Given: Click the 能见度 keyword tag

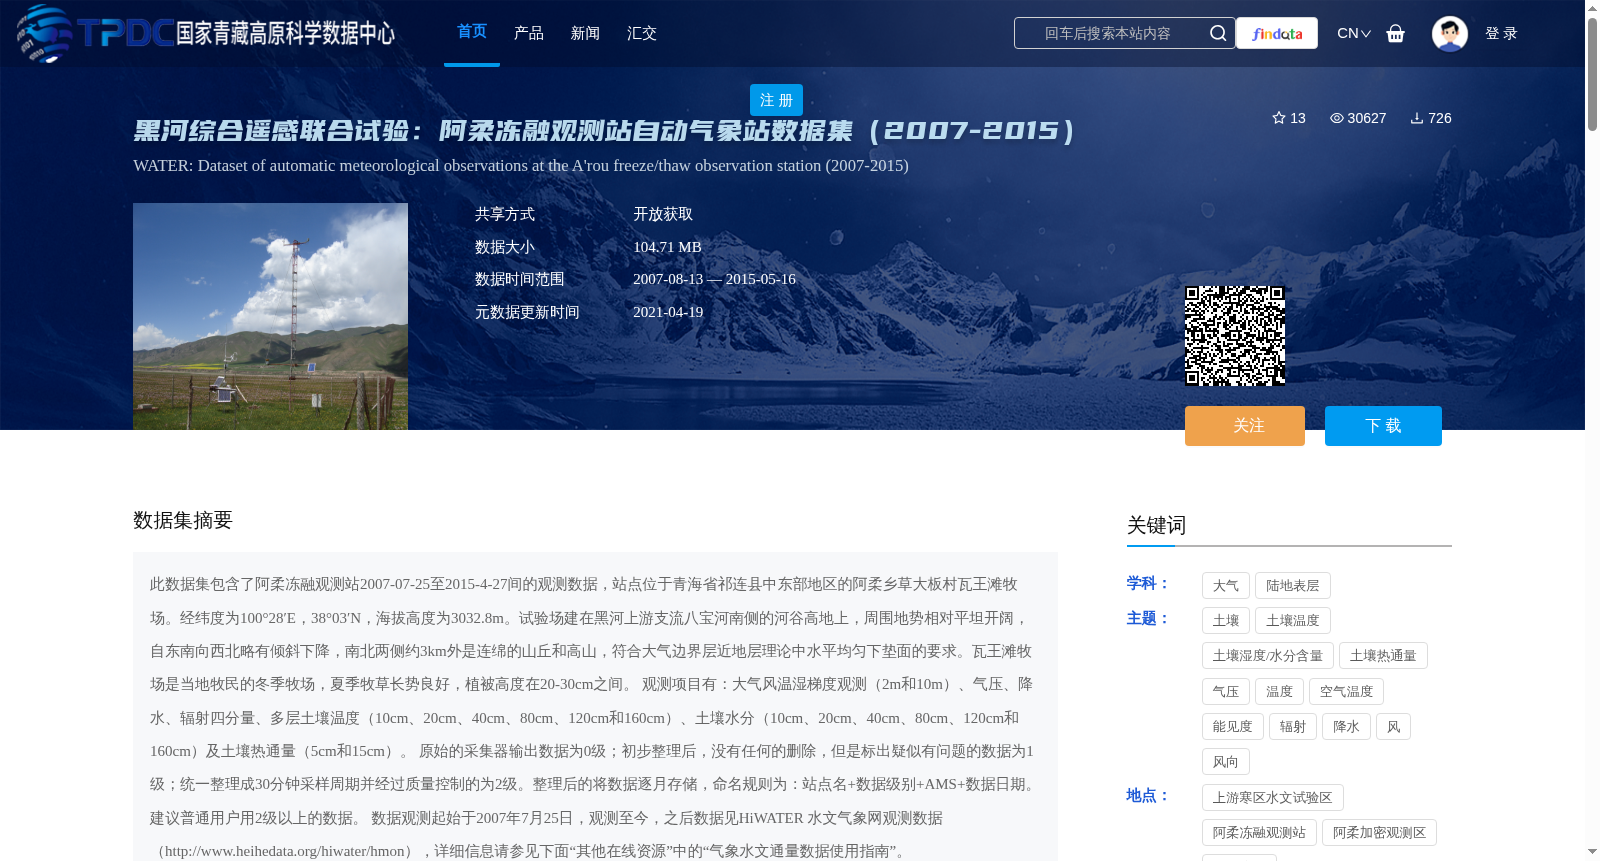Looking at the screenshot, I should point(1233,727).
